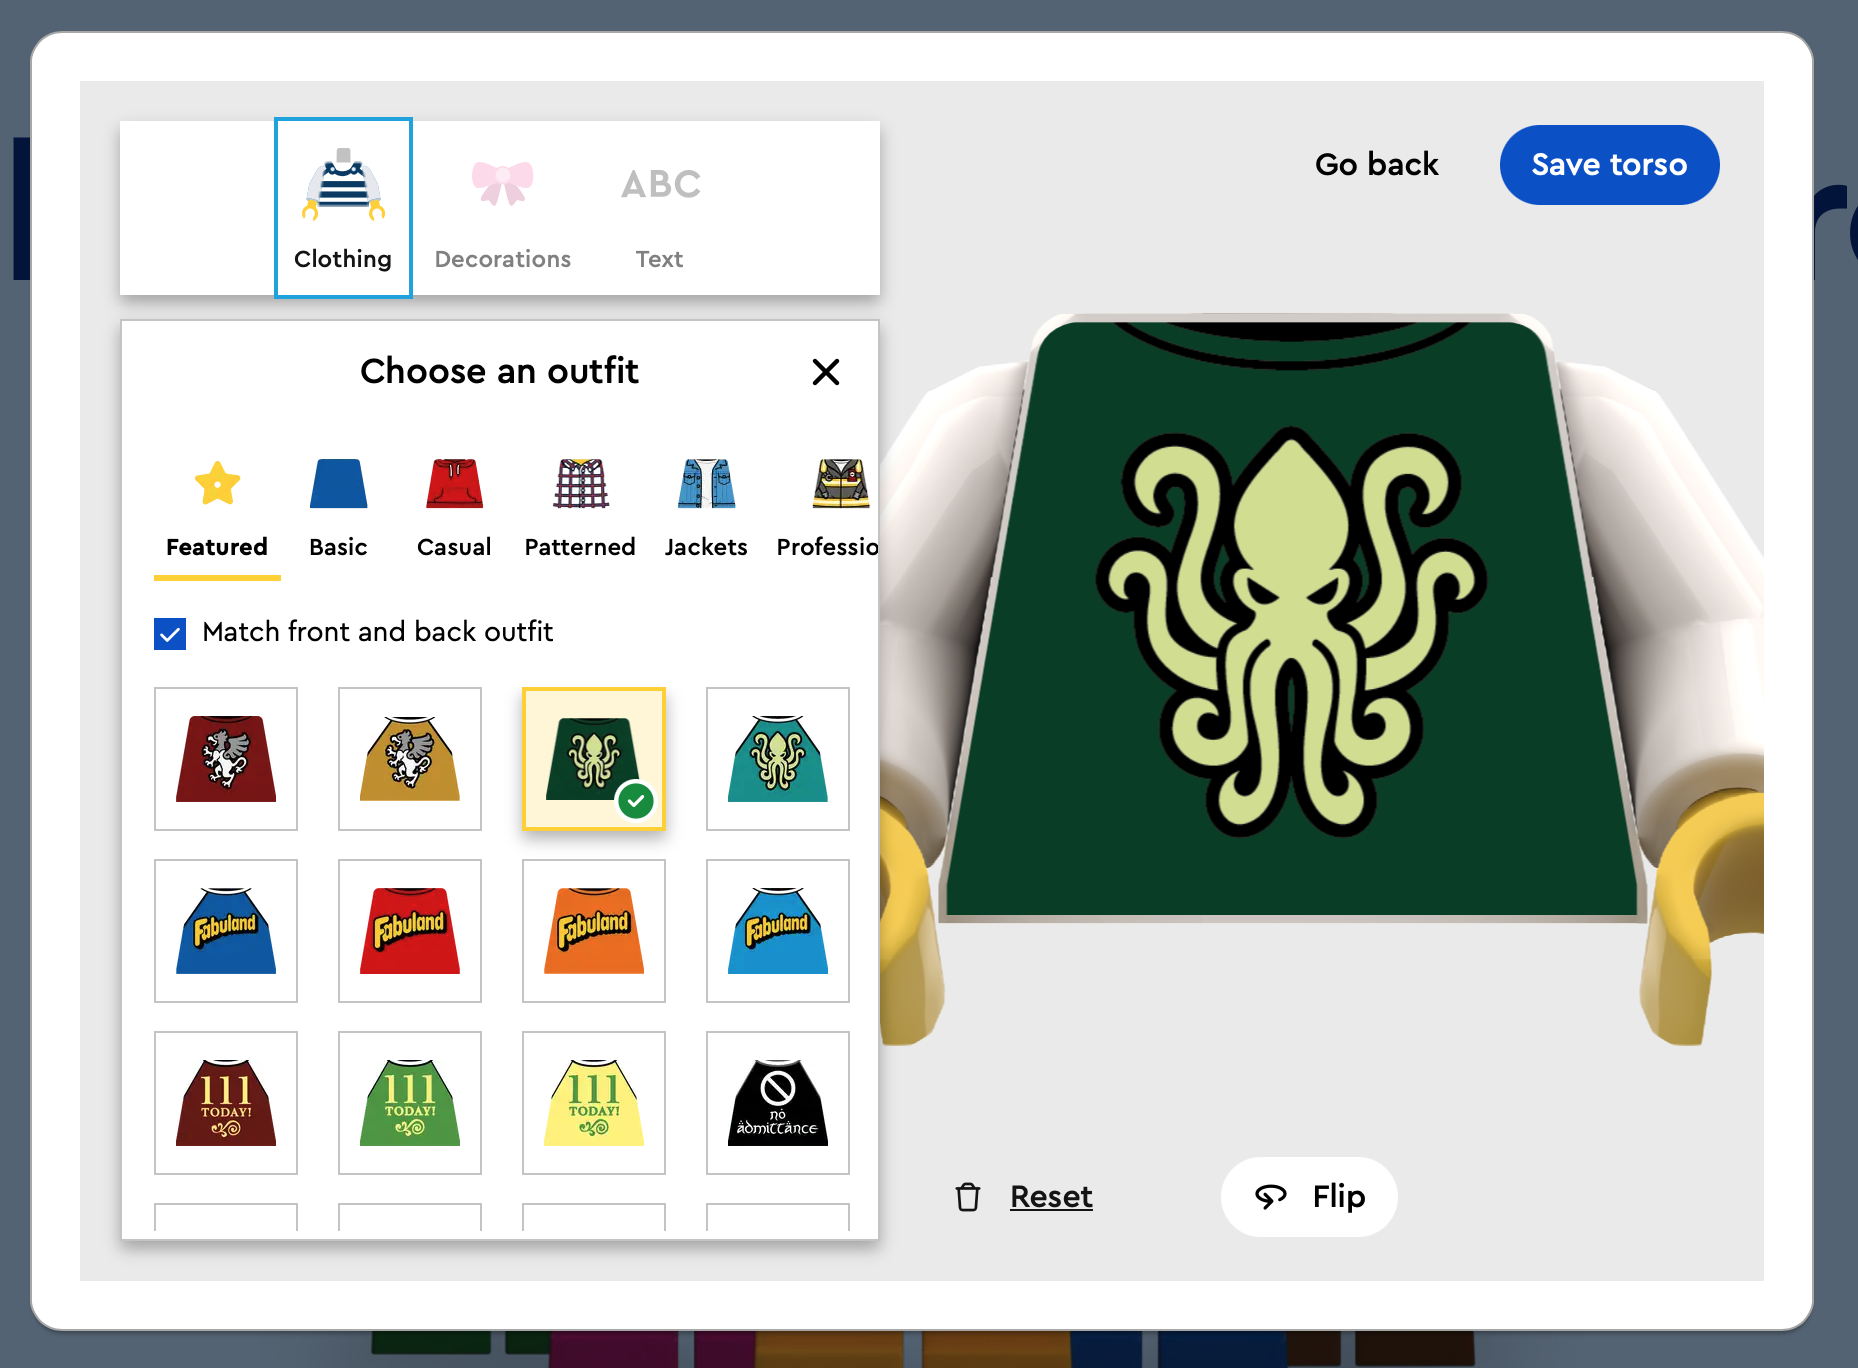Viewport: 1858px width, 1368px height.
Task: Switch to the Decorations tab
Action: tap(503, 208)
